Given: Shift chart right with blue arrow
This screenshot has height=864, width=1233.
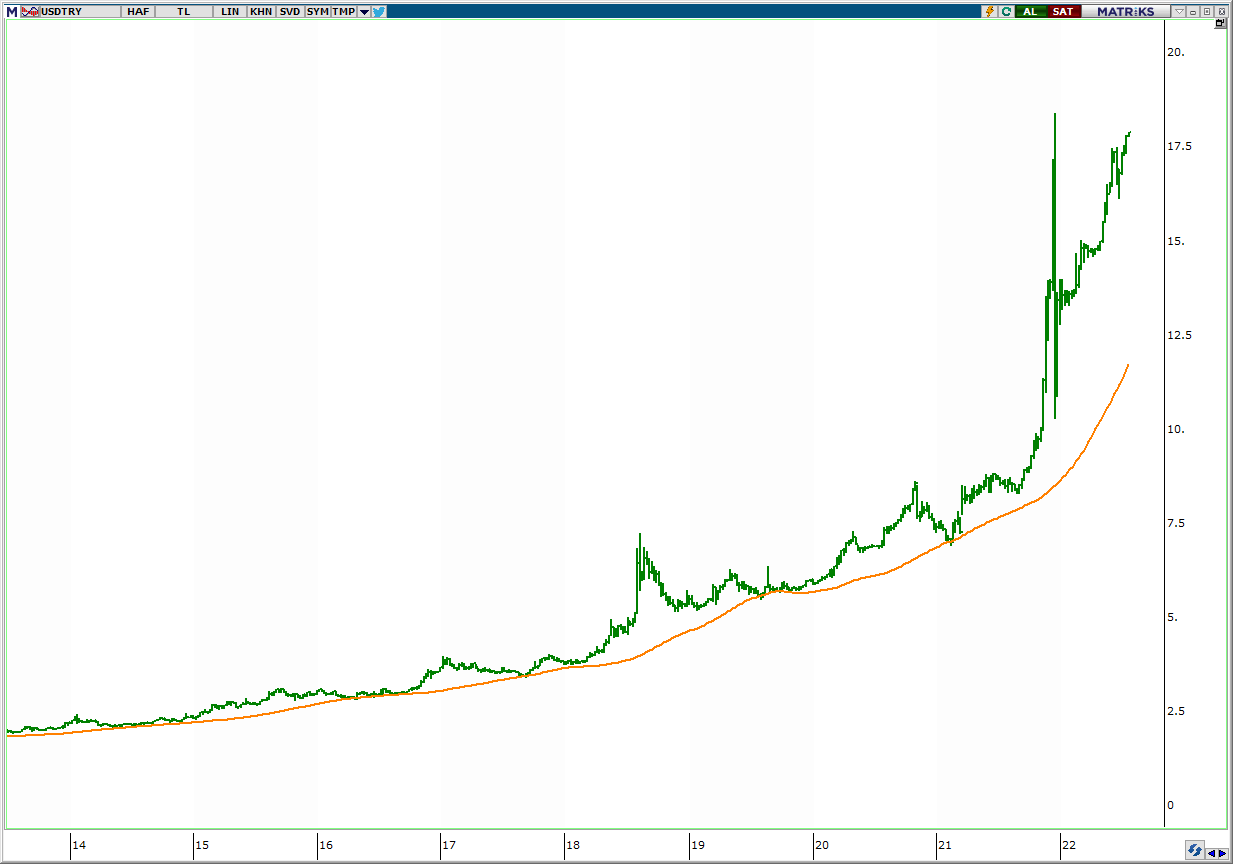Looking at the screenshot, I should point(1224,854).
